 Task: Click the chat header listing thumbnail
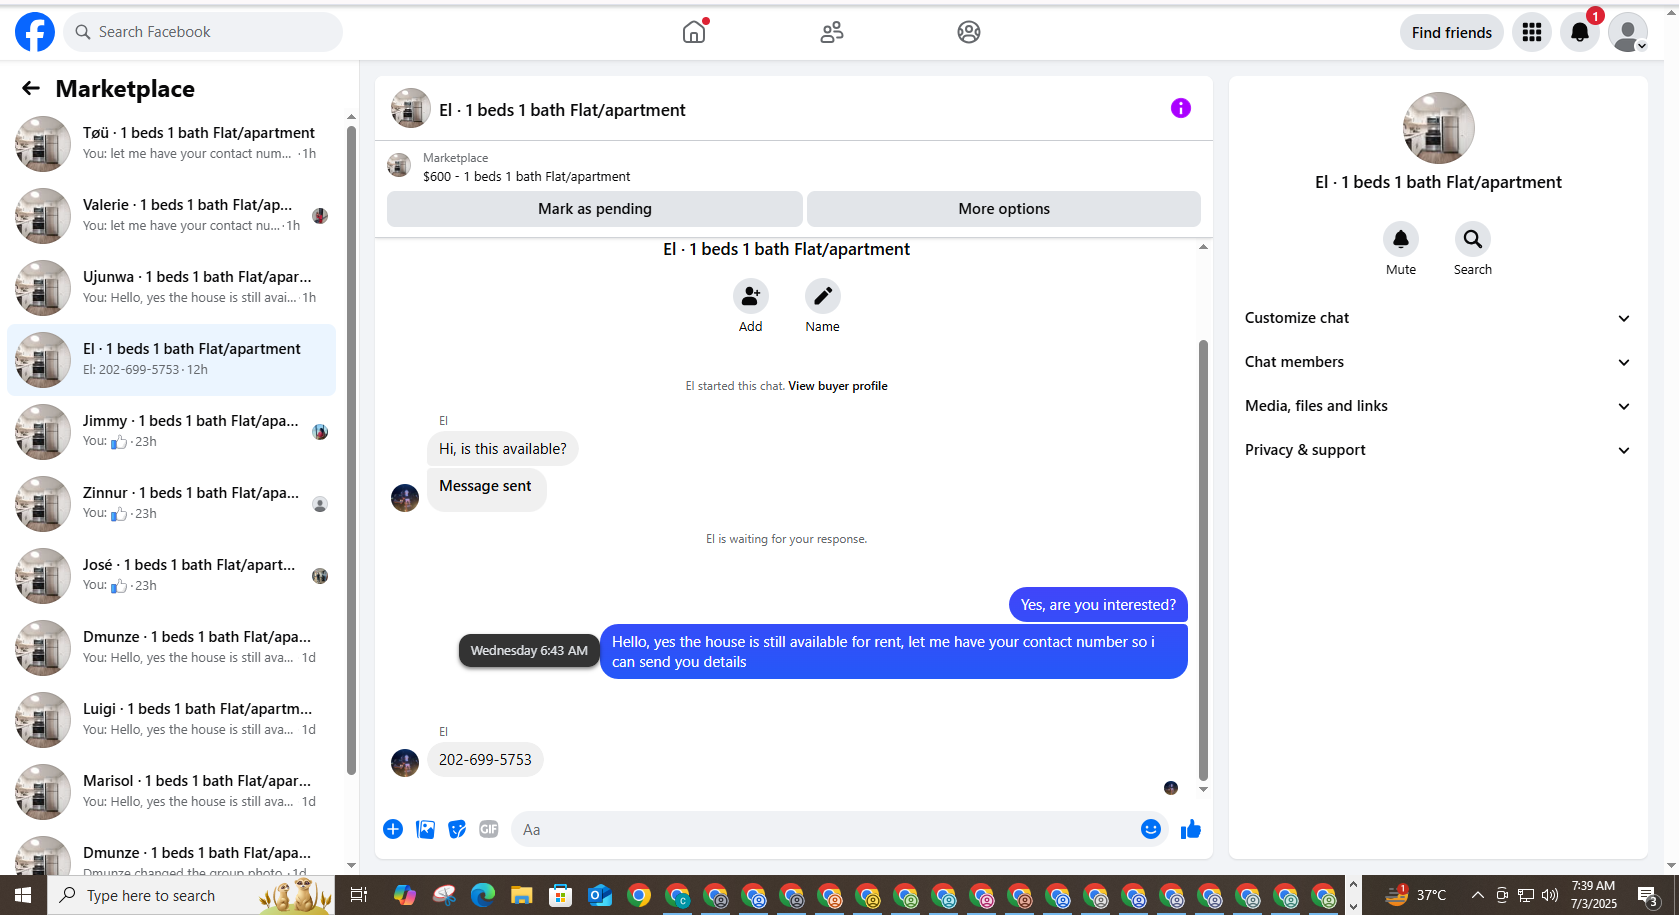pos(410,108)
